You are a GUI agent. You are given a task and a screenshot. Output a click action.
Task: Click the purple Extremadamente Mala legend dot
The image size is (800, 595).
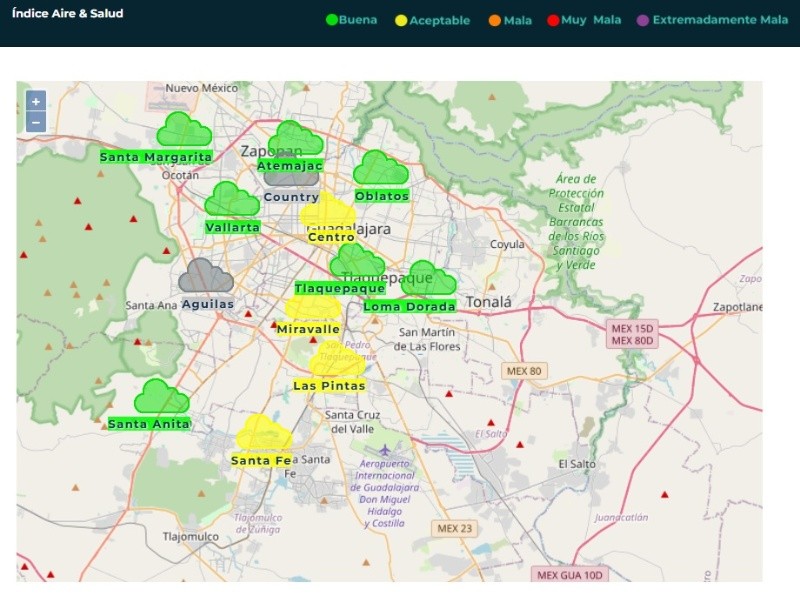click(x=643, y=20)
